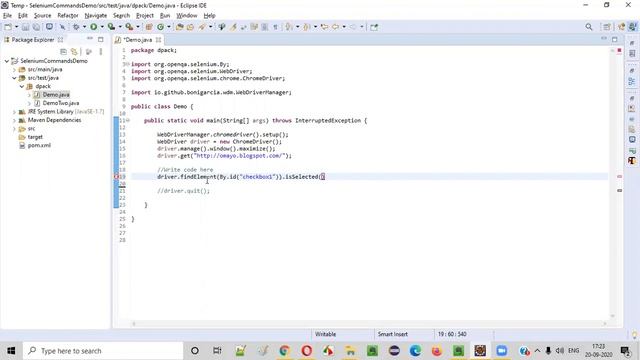Select the Demo.java editor tab

[x=138, y=40]
